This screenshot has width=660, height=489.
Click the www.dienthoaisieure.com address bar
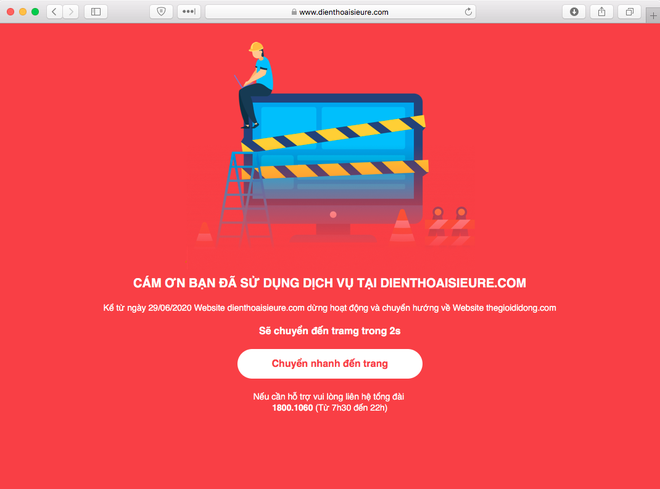tap(341, 12)
